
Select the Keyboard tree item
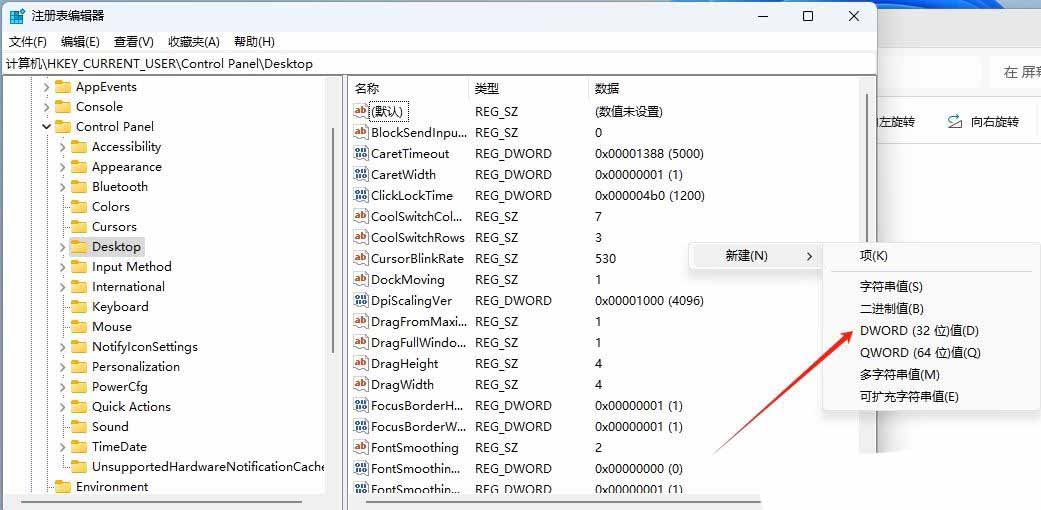tap(120, 307)
